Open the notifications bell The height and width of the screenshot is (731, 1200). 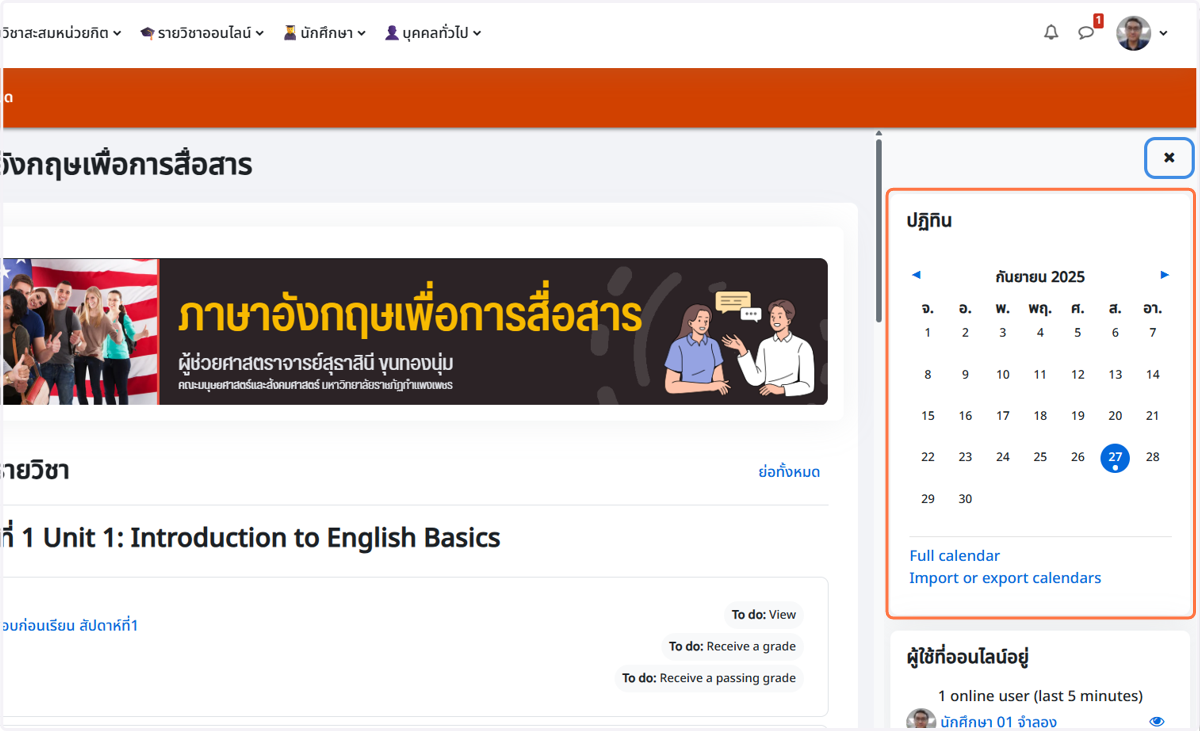(x=1051, y=33)
